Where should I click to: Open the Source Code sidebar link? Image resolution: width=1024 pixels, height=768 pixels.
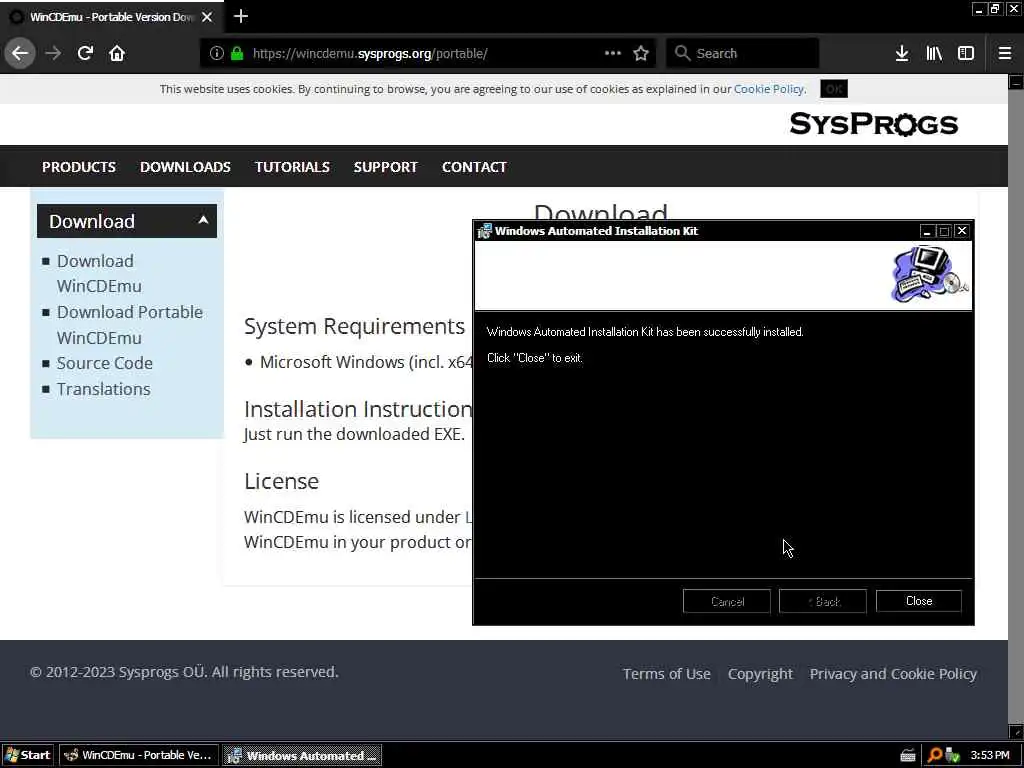point(104,363)
